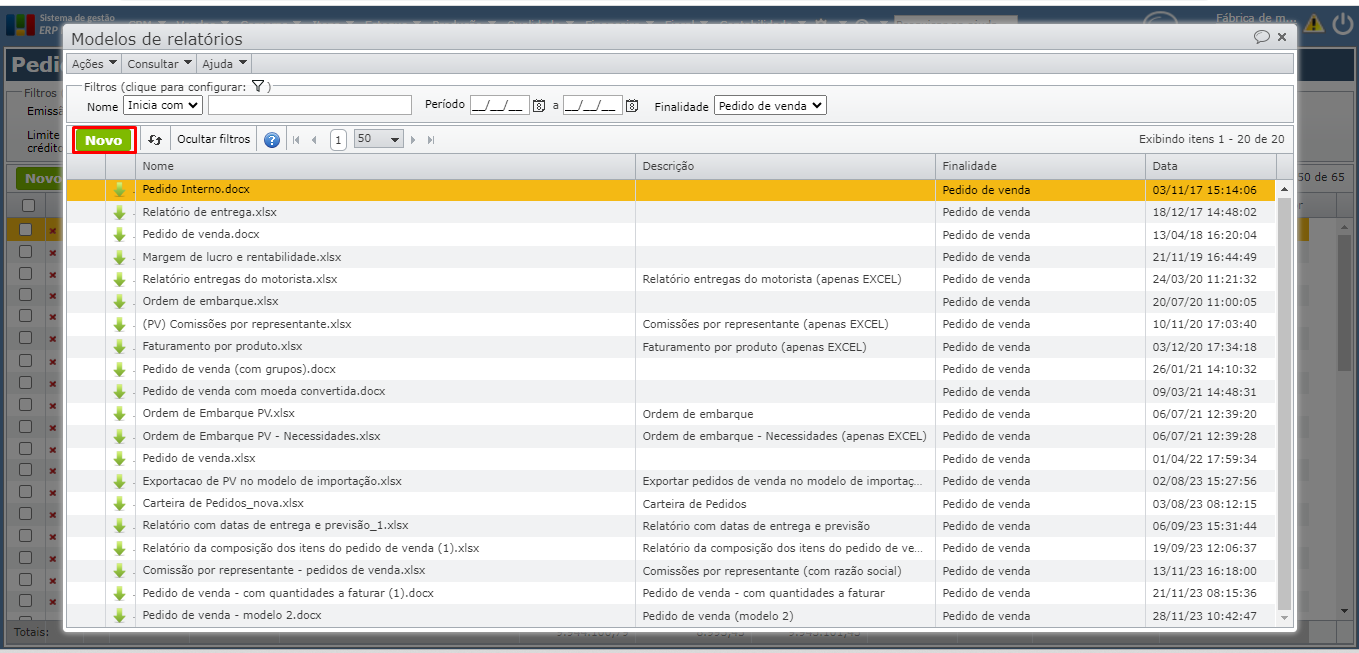Open the items-per-page dropdown showing 50
This screenshot has width=1359, height=653.
[378, 140]
